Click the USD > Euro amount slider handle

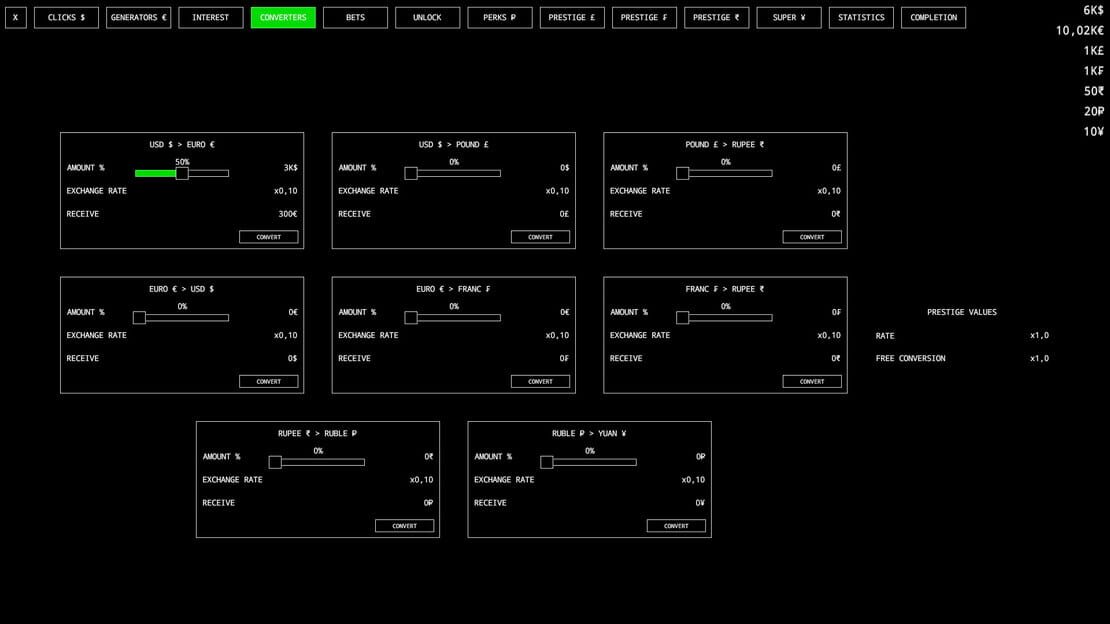point(182,173)
